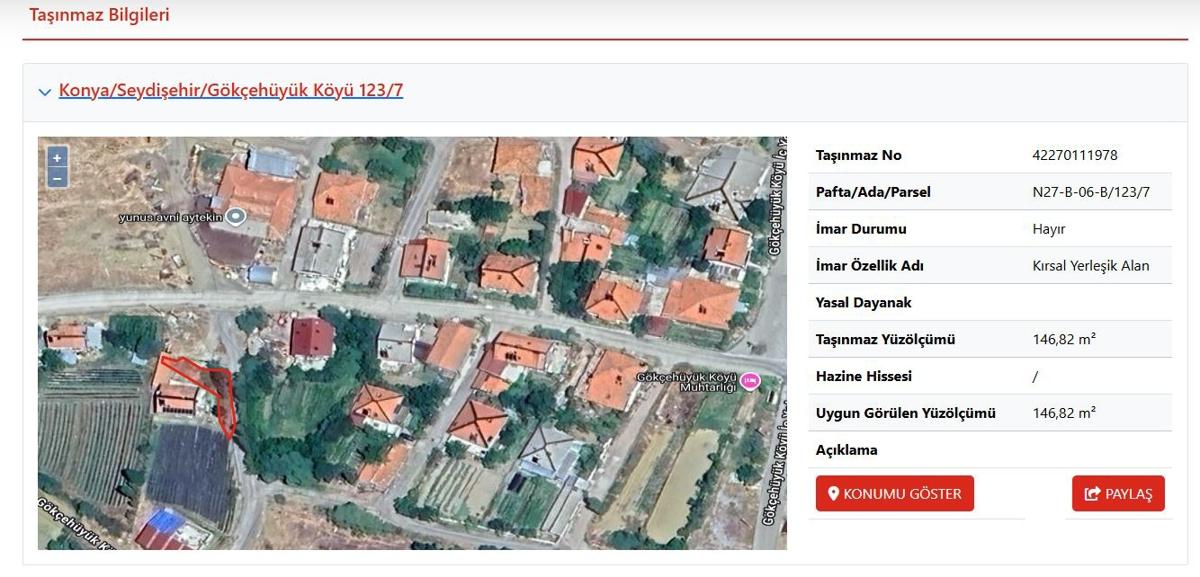Image resolution: width=1200 pixels, height=577 pixels.
Task: Zoom out on the satellite map
Action: pos(57,178)
